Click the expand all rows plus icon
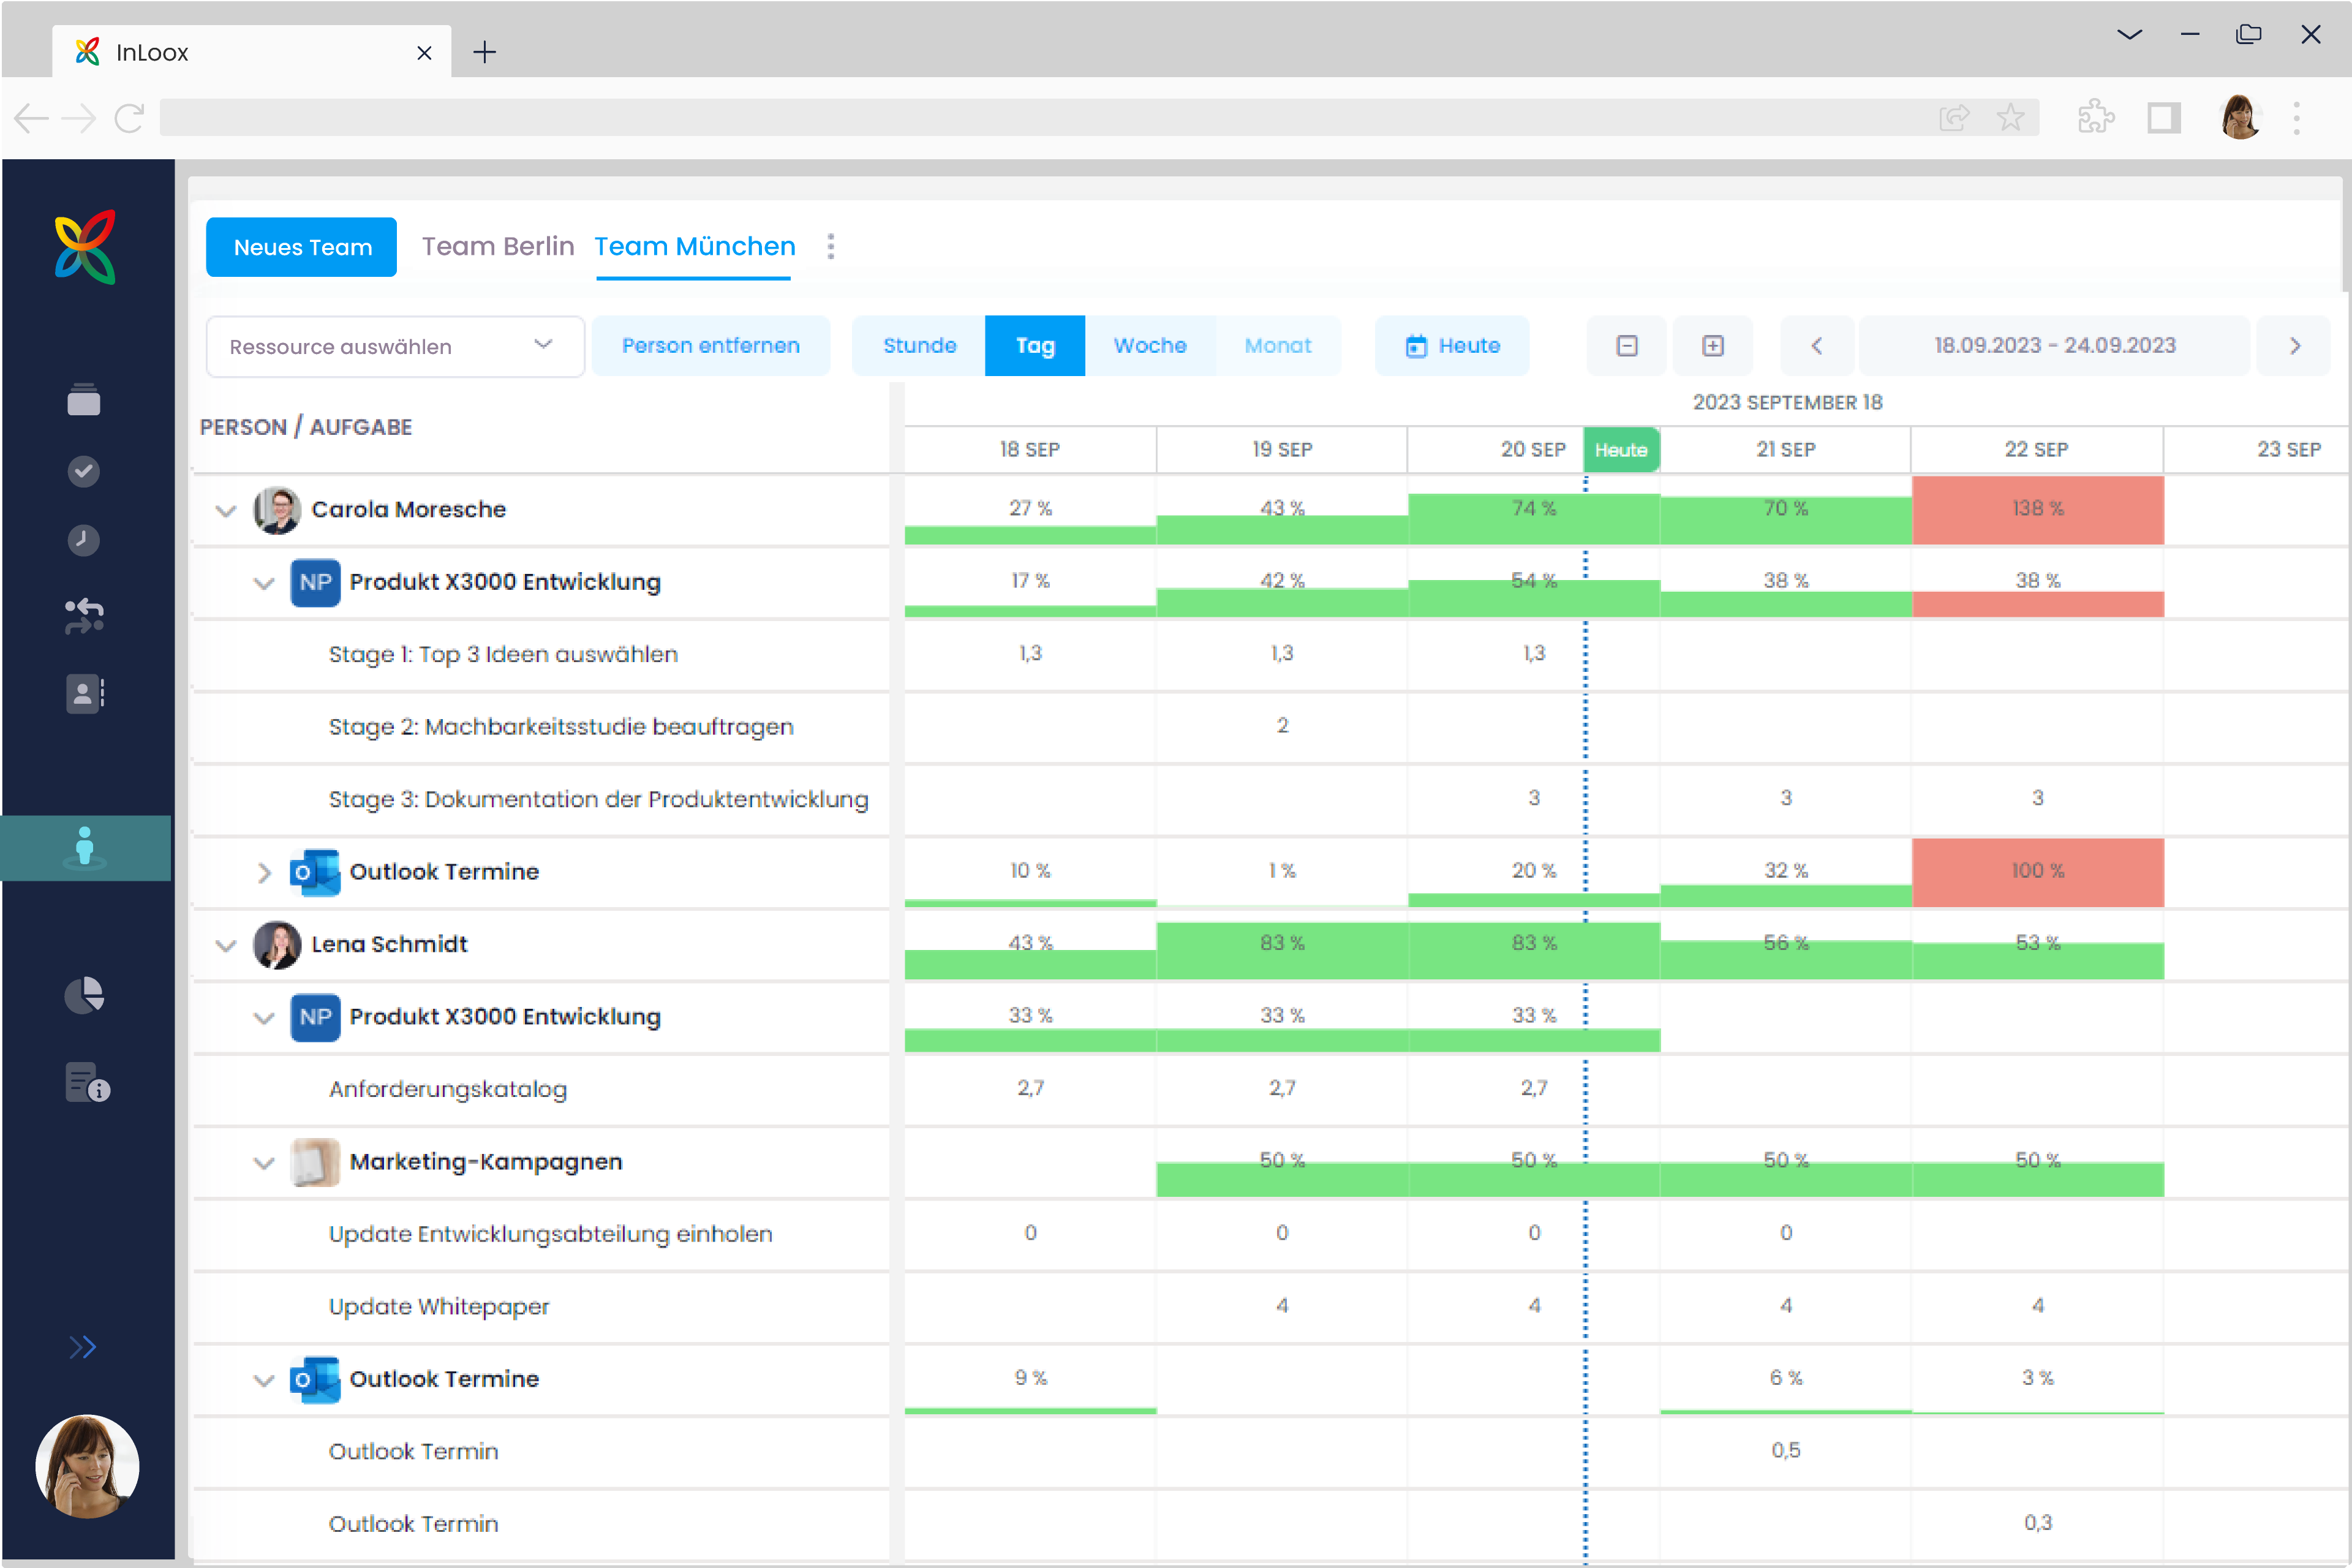 1713,346
